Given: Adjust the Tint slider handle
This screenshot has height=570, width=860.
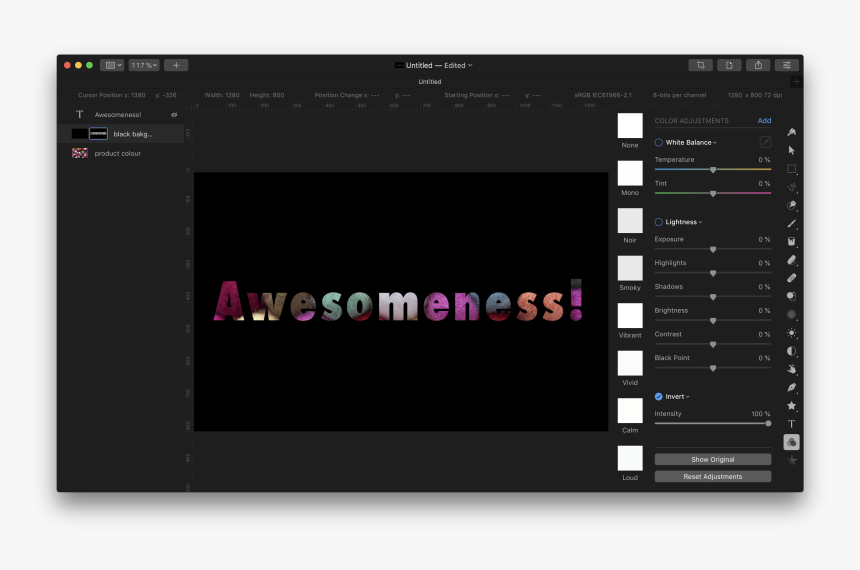Looking at the screenshot, I should click(x=713, y=194).
